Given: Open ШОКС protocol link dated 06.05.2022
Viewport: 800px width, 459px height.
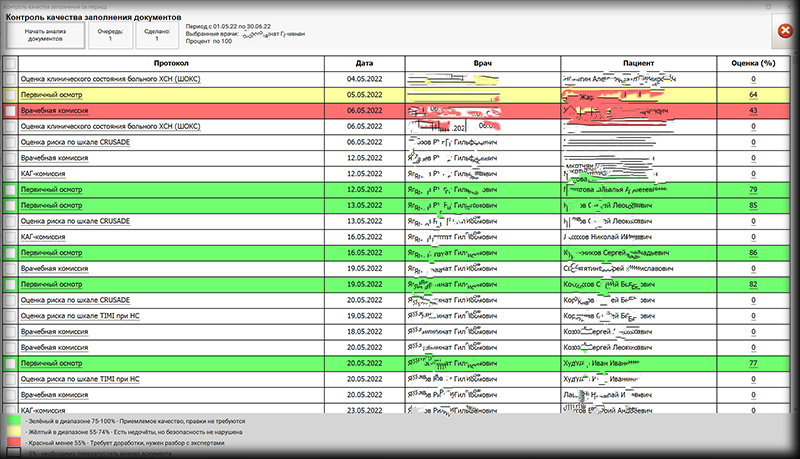Looking at the screenshot, I should click(x=110, y=126).
